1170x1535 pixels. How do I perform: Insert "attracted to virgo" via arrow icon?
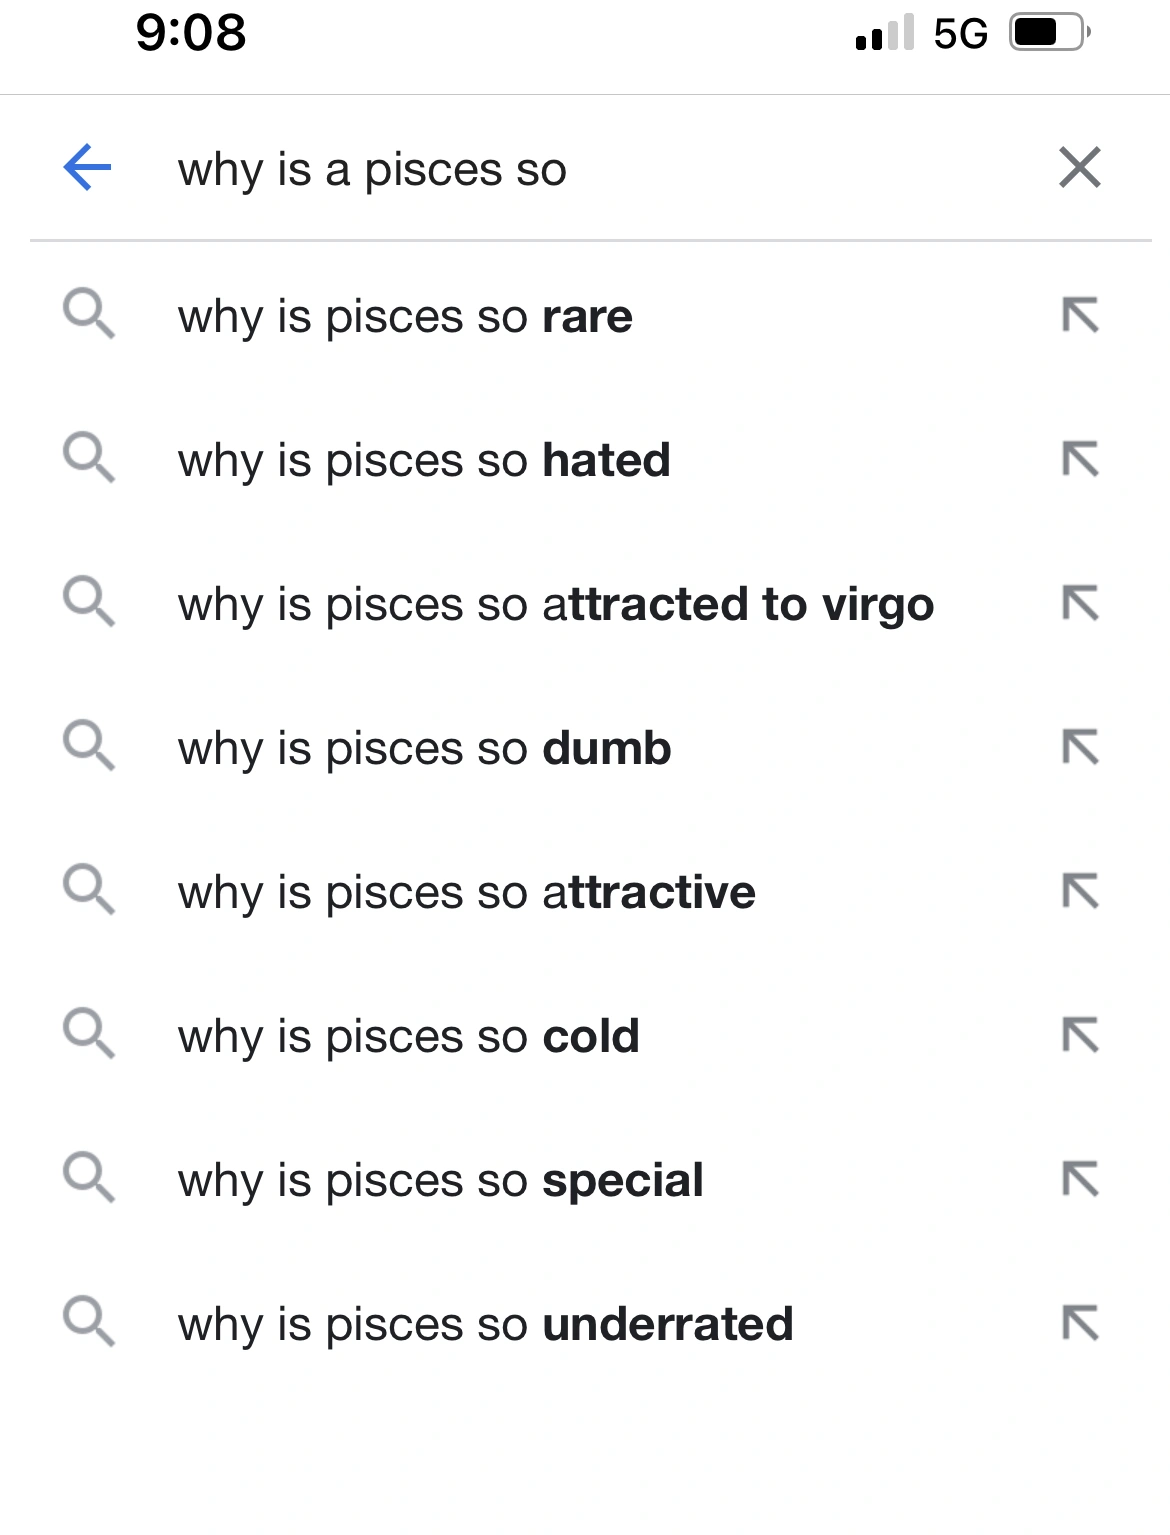(1080, 604)
